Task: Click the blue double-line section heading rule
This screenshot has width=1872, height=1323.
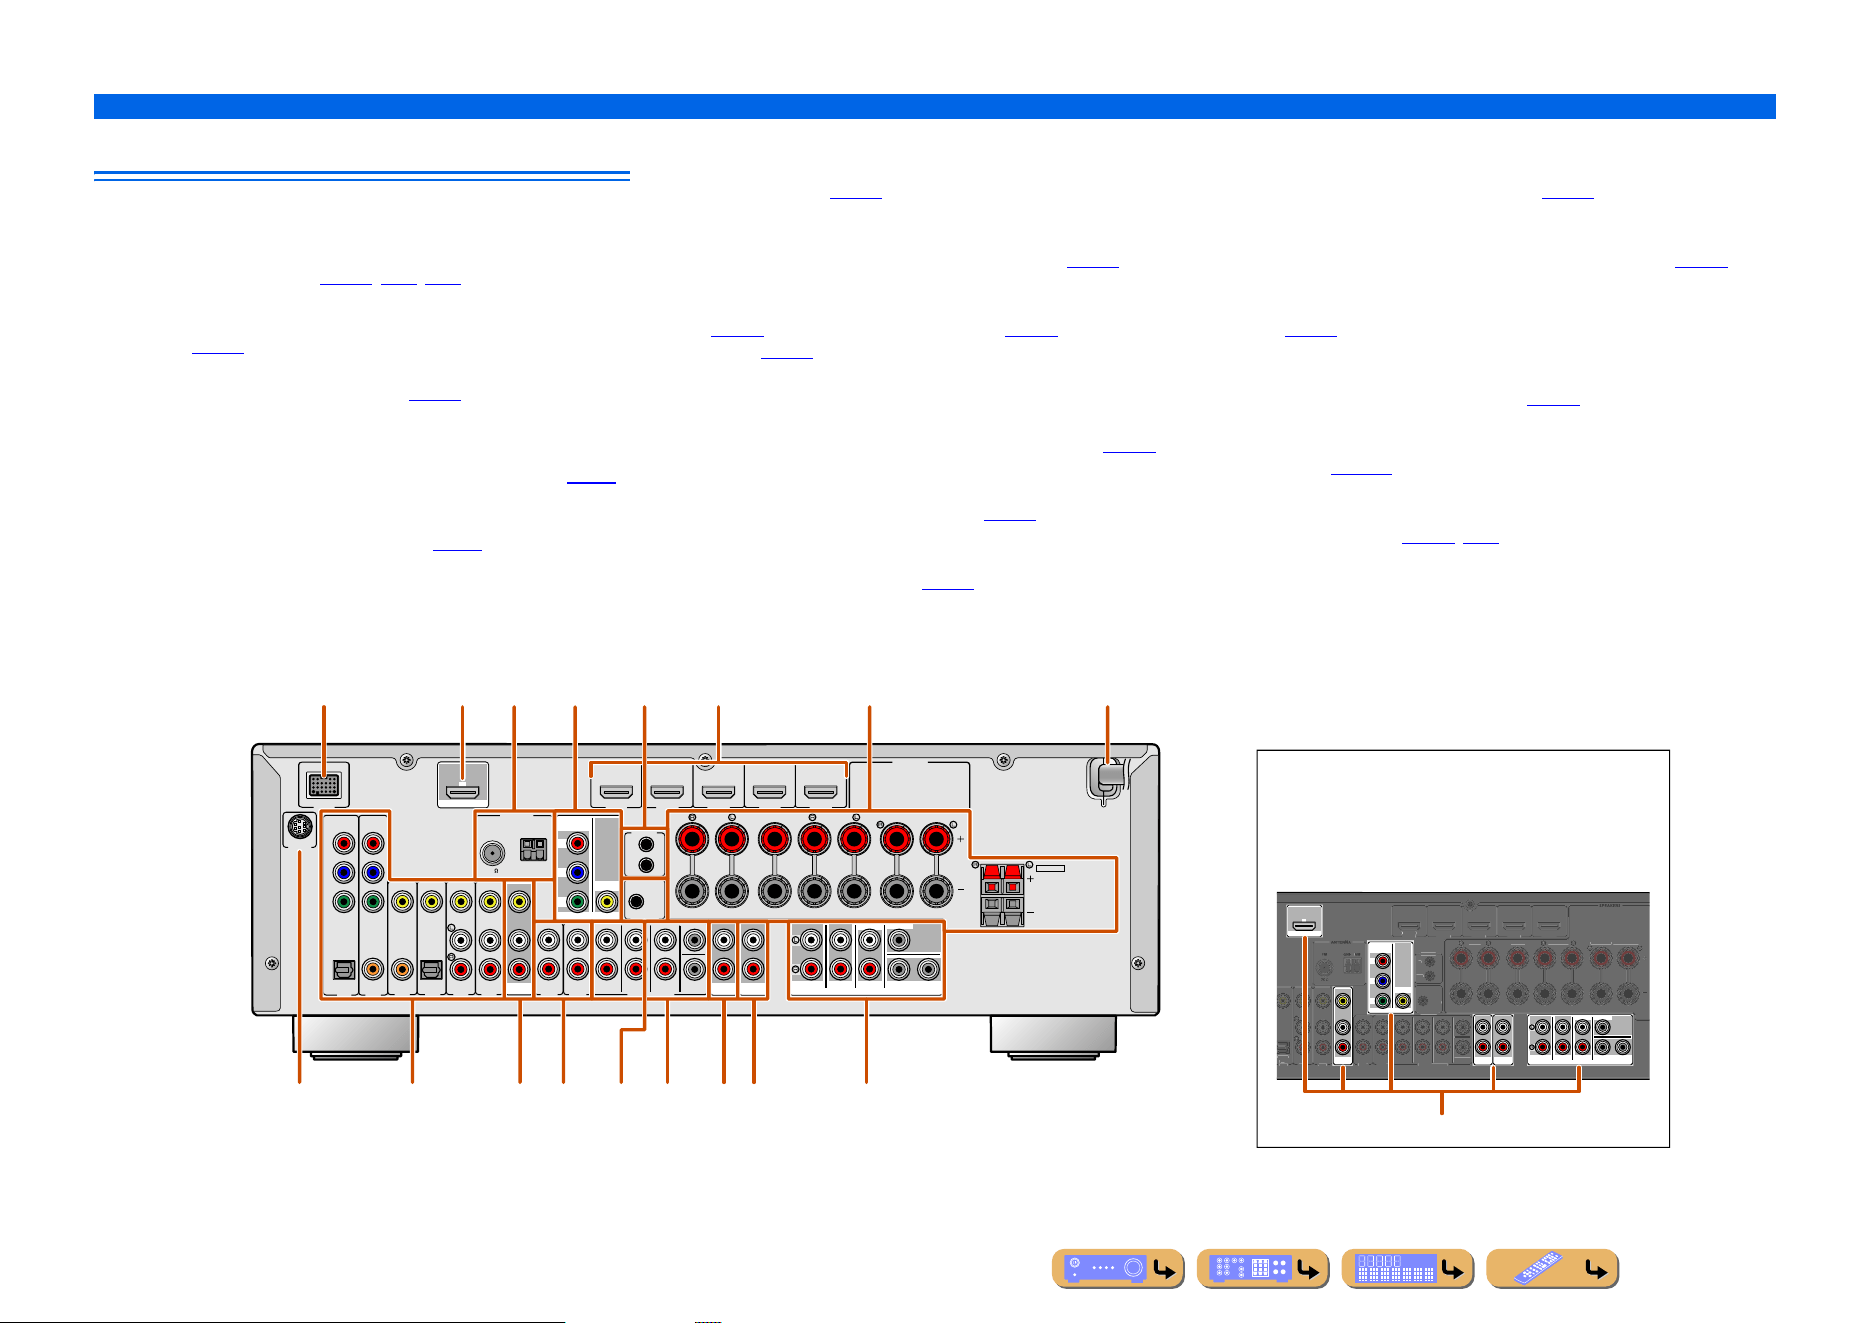Action: tap(362, 175)
